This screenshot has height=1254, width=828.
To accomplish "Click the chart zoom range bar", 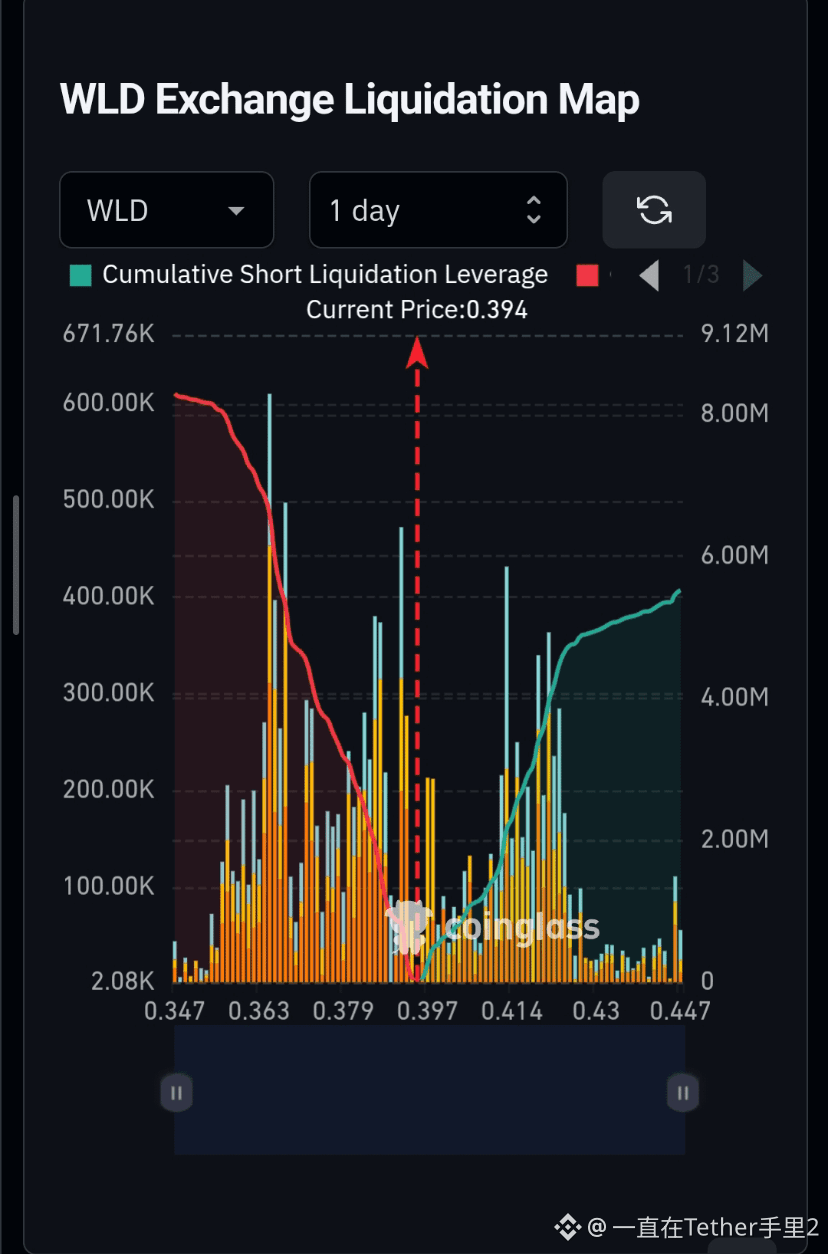I will tap(430, 1090).
